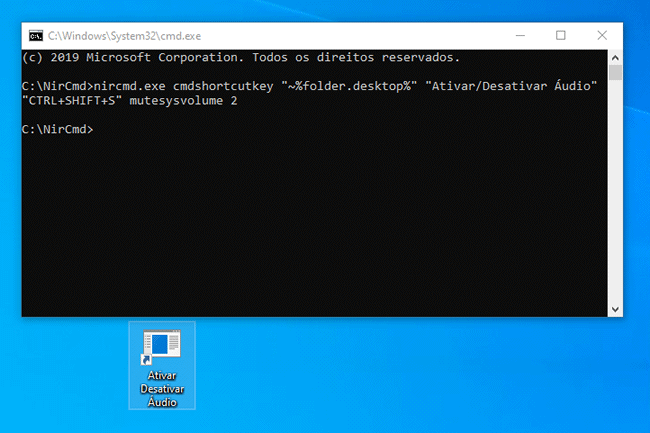Click the console vertical scrollbar thumb

coord(615,73)
